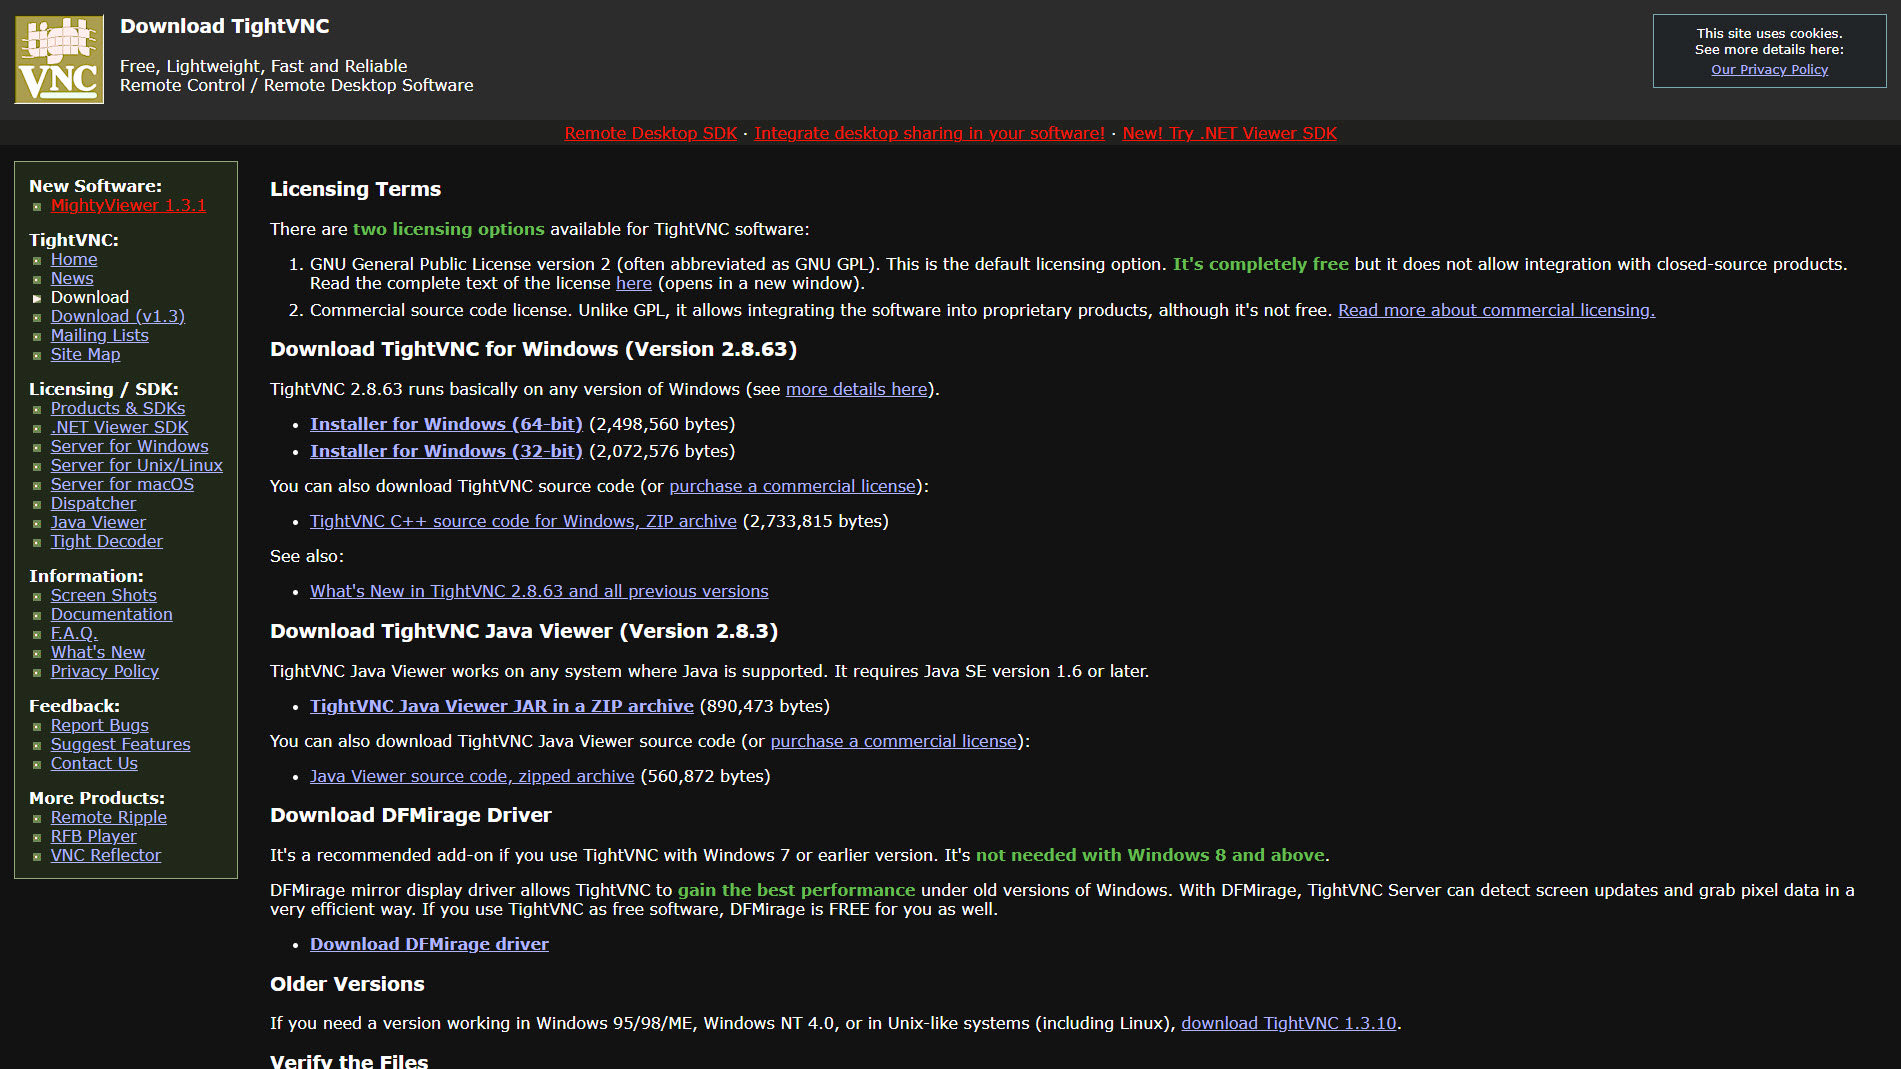Open Mailing Lists page
The width and height of the screenshot is (1901, 1069).
tap(99, 335)
